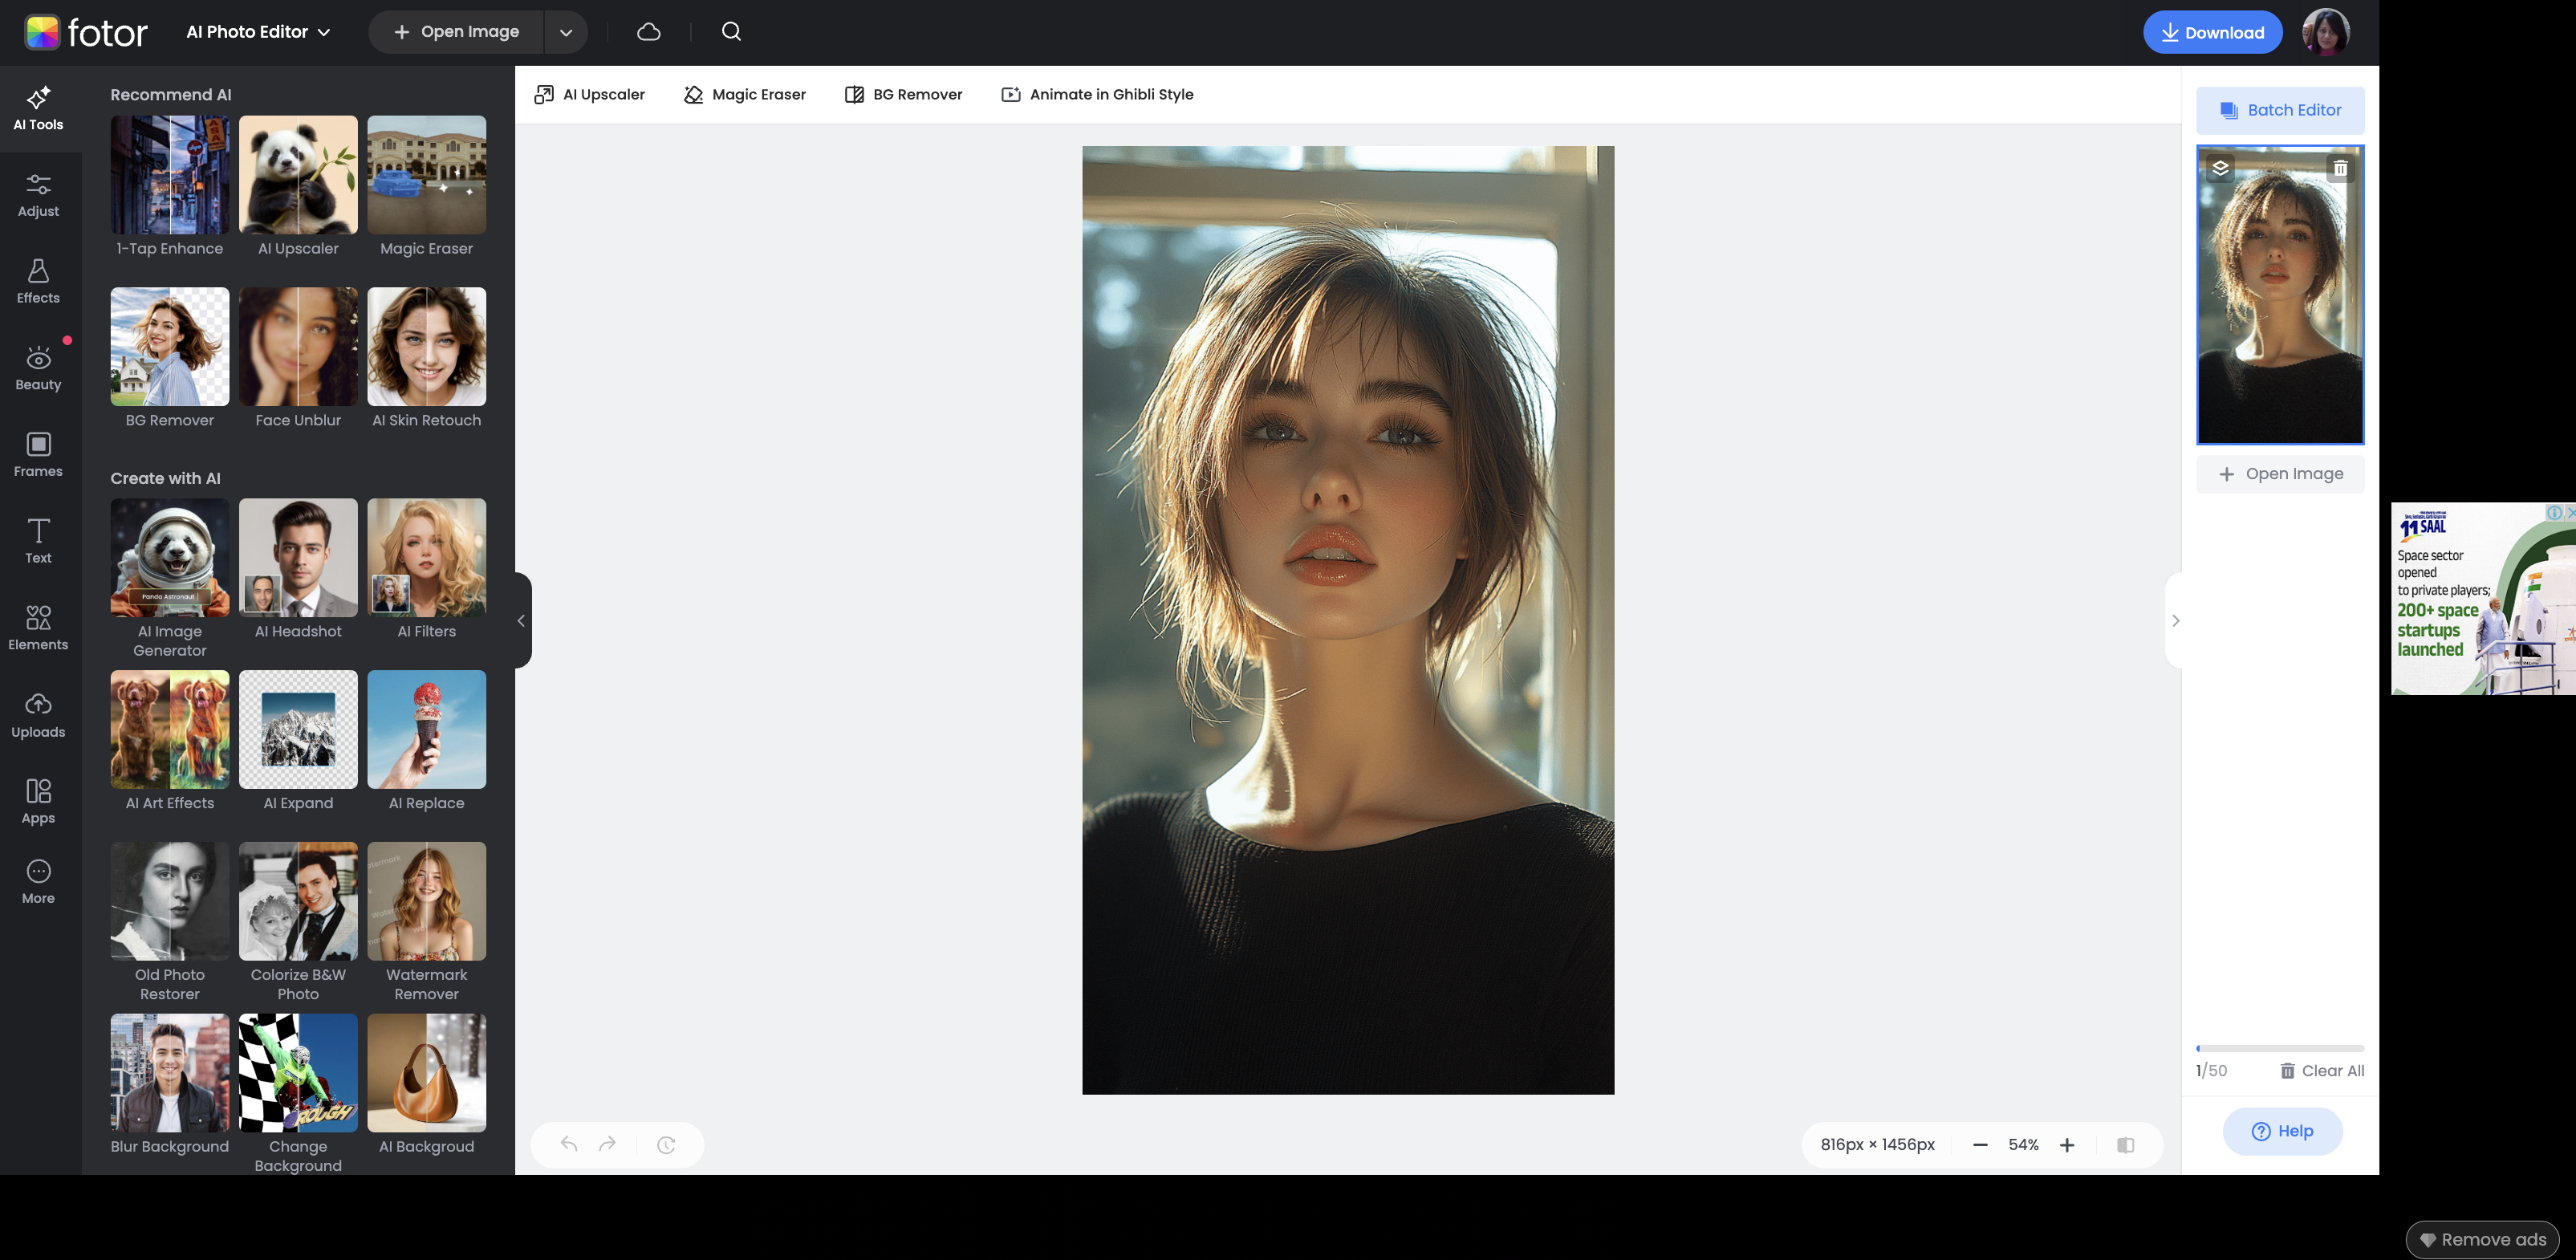
Task: Select the Beauty tools in the sidebar
Action: pyautogui.click(x=38, y=368)
